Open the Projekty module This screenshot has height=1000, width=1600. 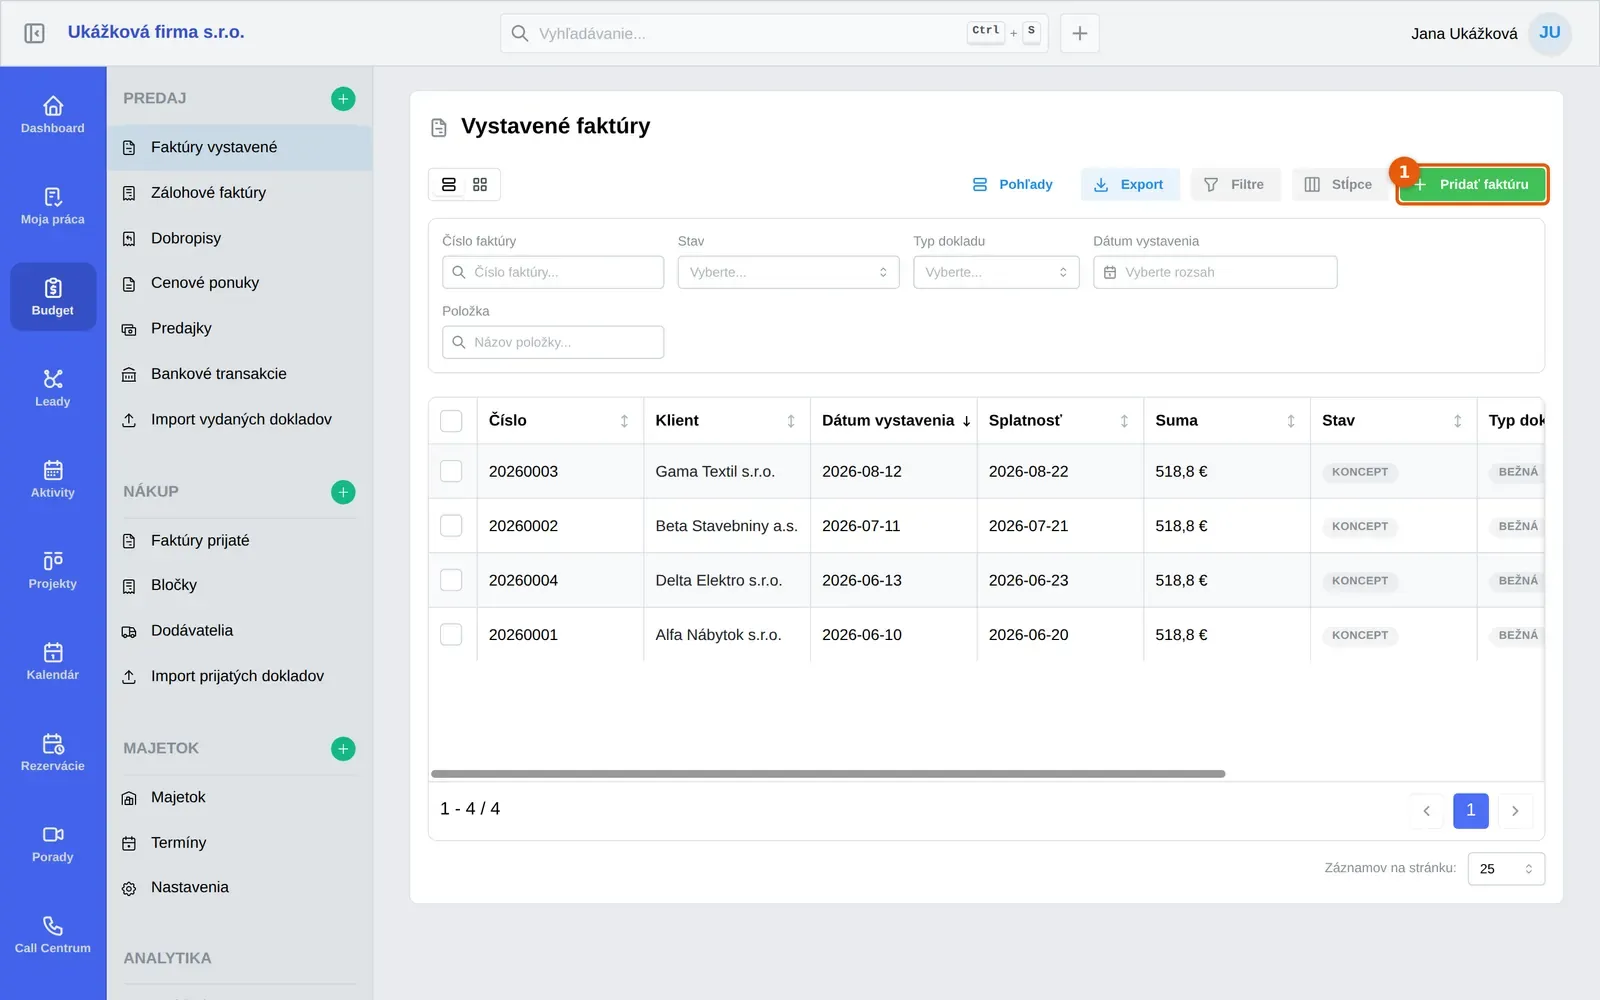point(53,570)
